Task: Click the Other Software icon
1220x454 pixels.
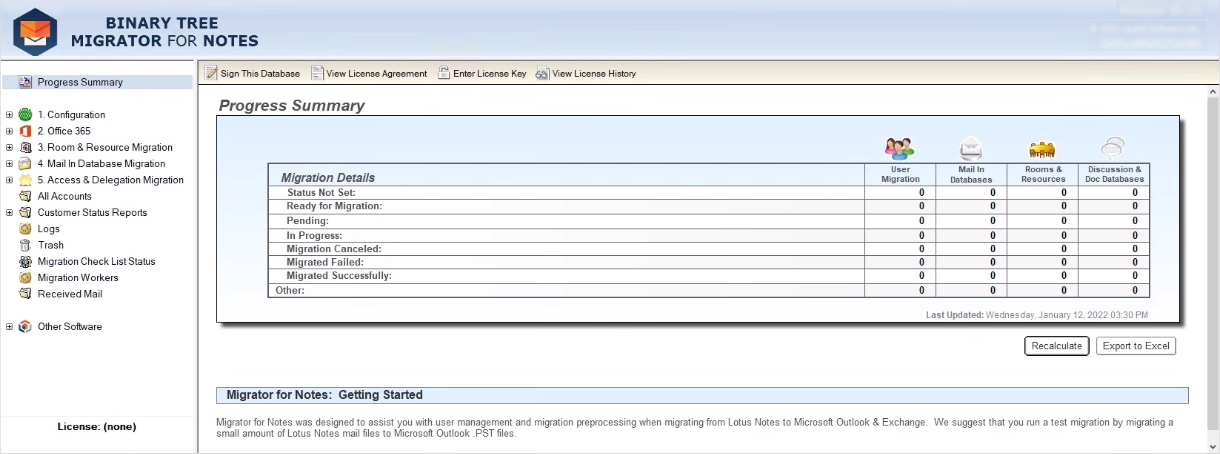Action: (x=26, y=327)
